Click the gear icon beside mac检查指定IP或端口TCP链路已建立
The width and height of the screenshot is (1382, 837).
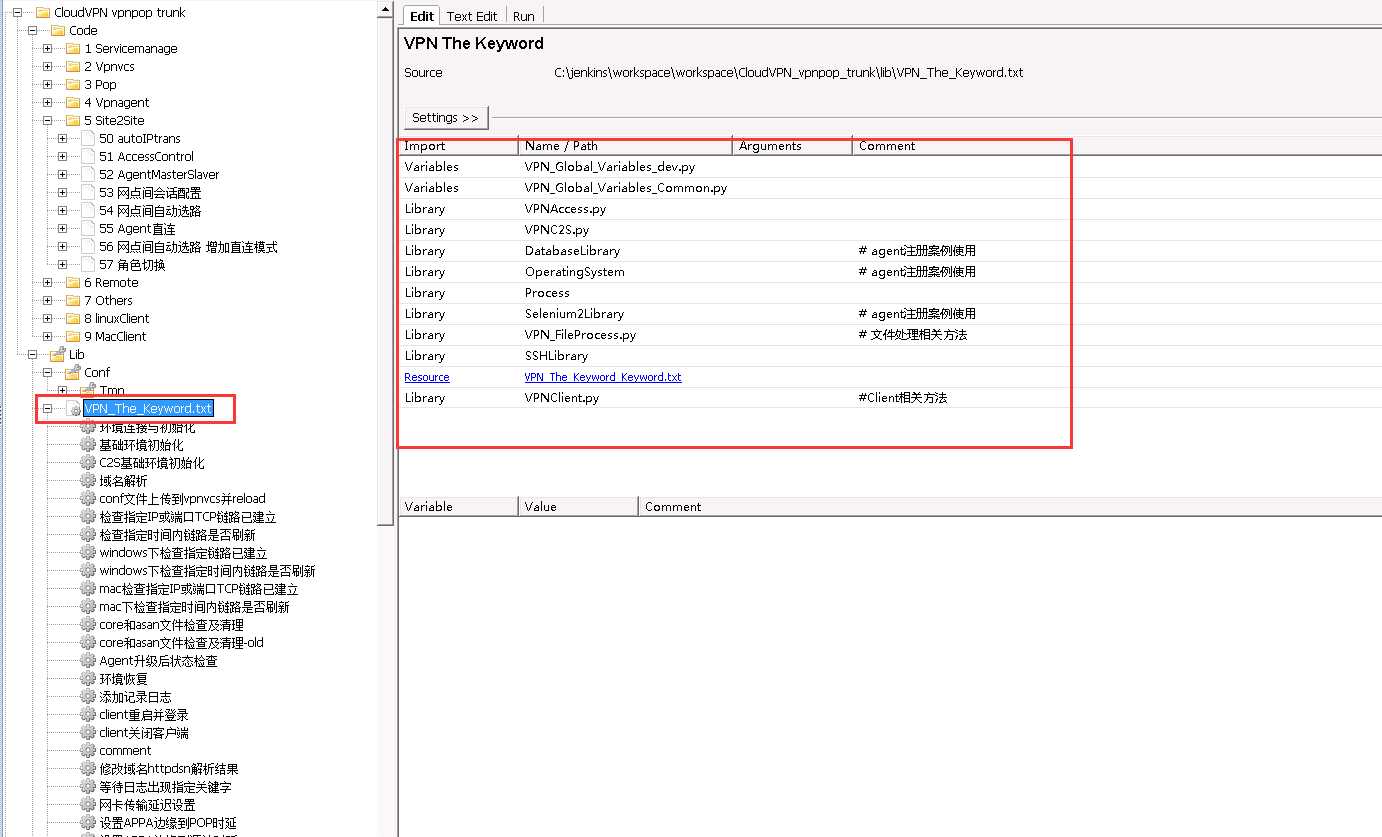coord(88,589)
